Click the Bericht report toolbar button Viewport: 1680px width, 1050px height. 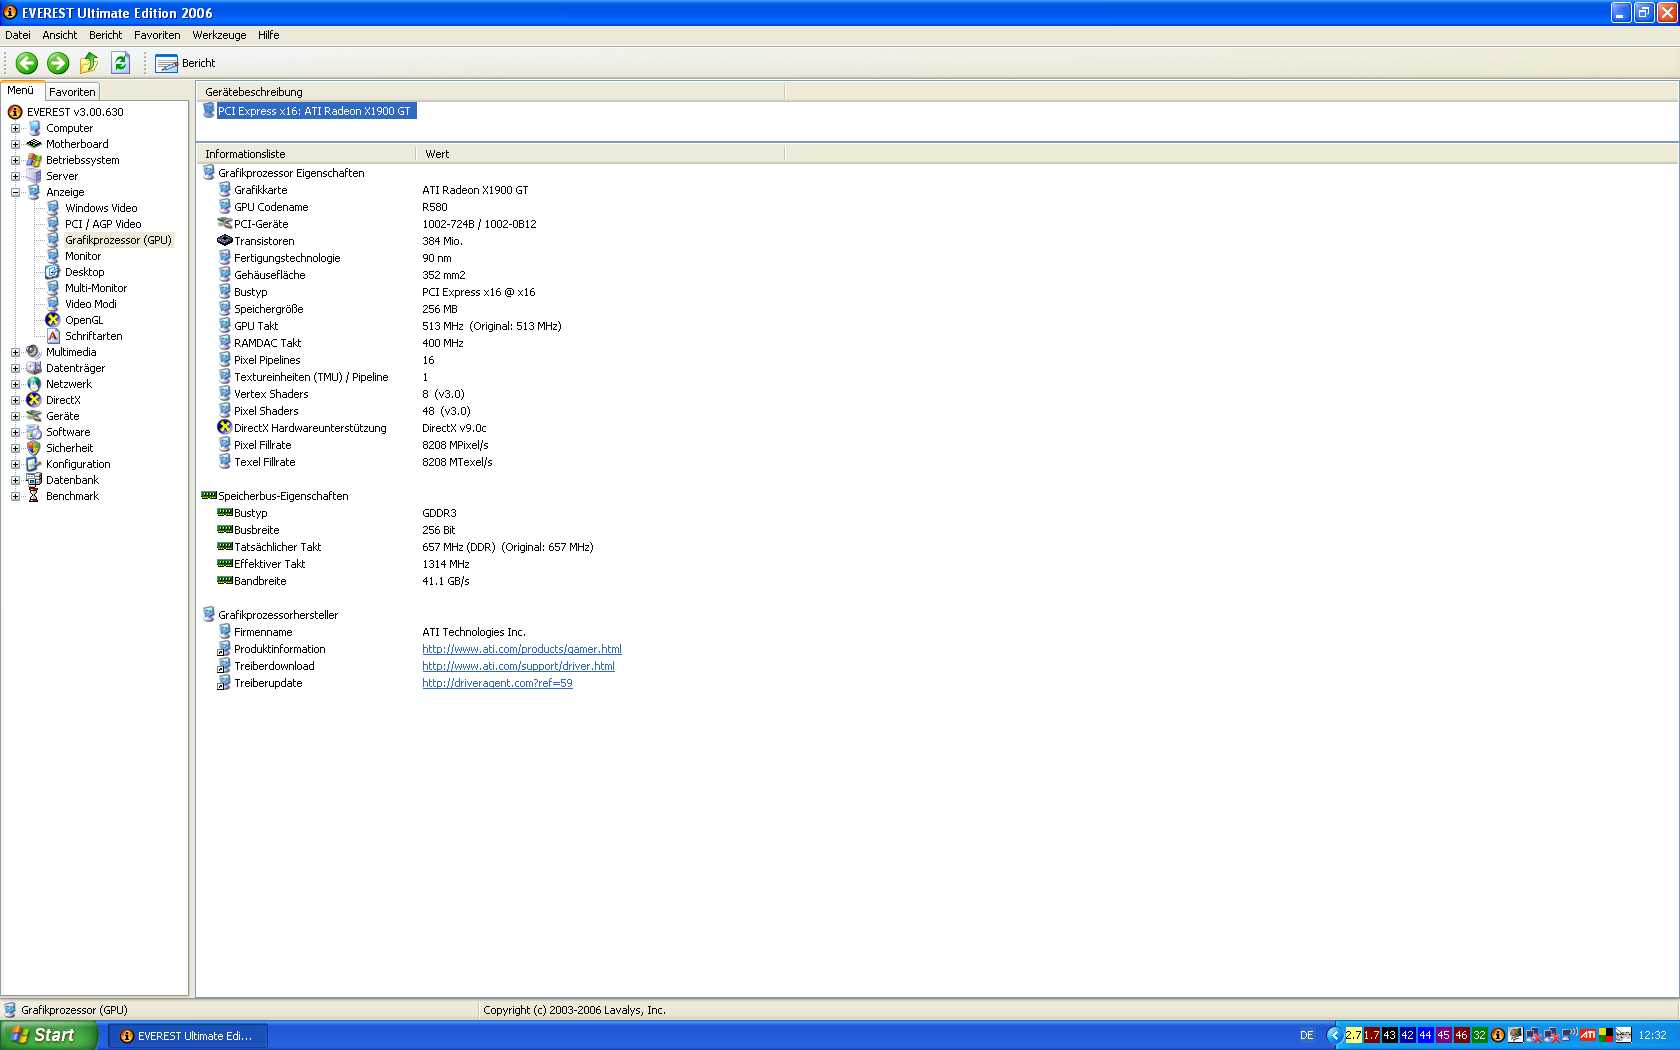tap(186, 63)
